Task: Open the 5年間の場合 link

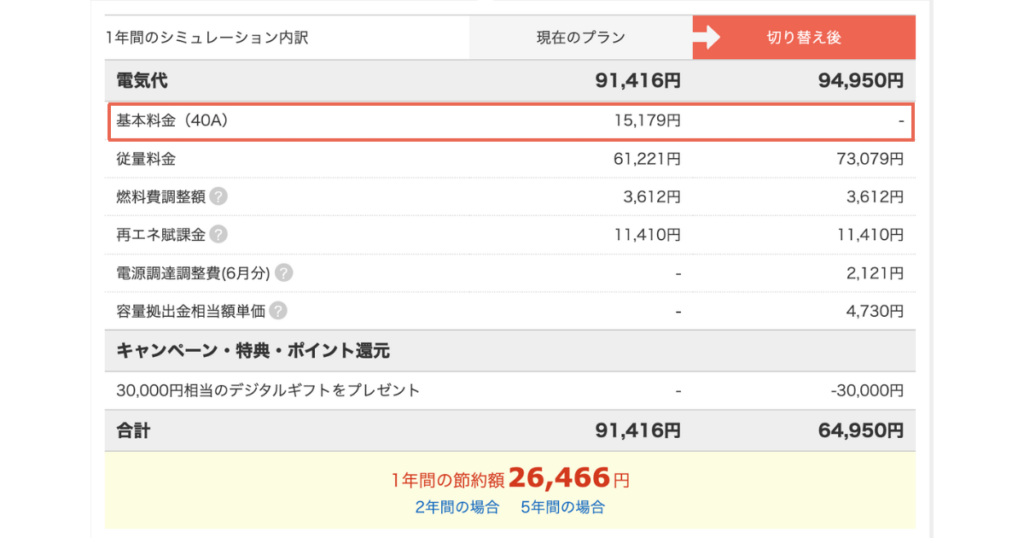Action: (x=563, y=507)
